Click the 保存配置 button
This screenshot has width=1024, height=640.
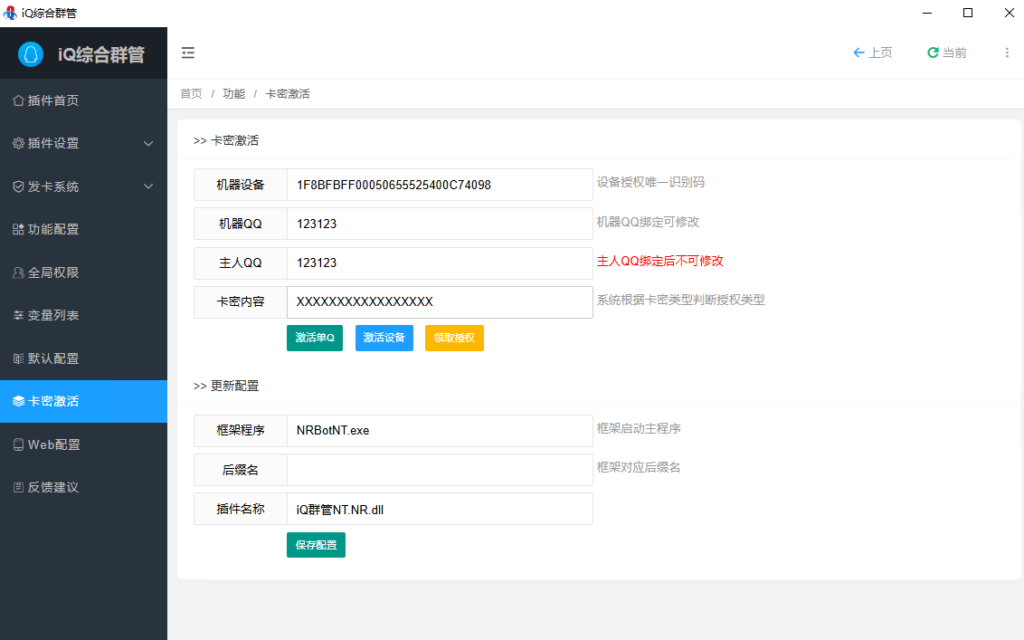coord(316,545)
